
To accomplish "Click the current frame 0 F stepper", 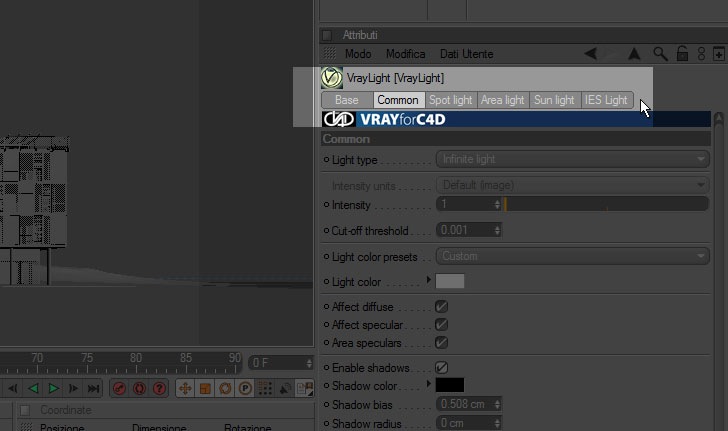I will click(309, 363).
